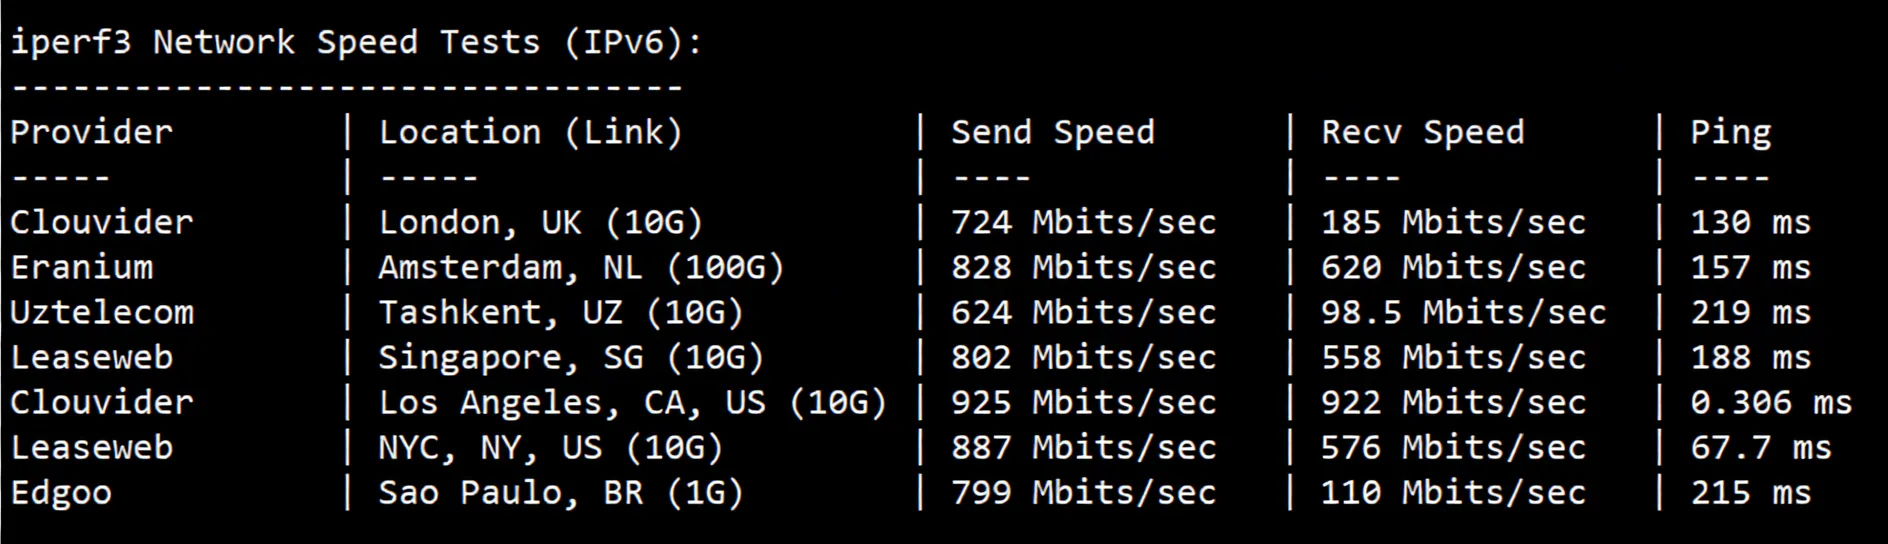Viewport: 1888px width, 544px height.
Task: Click the Provider column header
Action: [91, 132]
